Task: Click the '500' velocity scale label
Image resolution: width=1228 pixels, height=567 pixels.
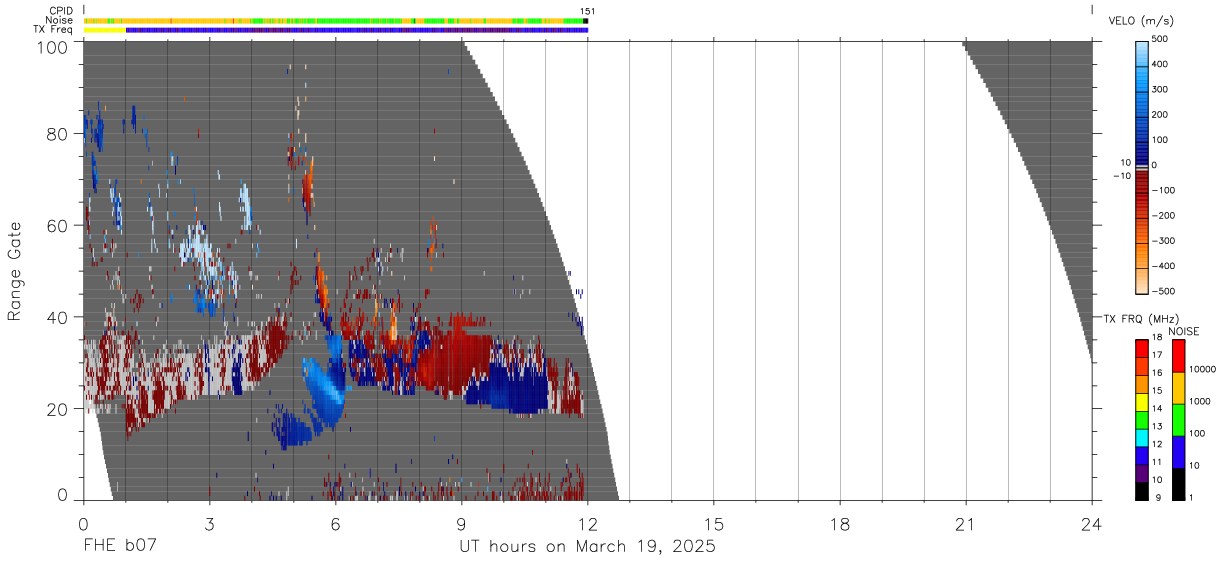Action: click(1162, 39)
